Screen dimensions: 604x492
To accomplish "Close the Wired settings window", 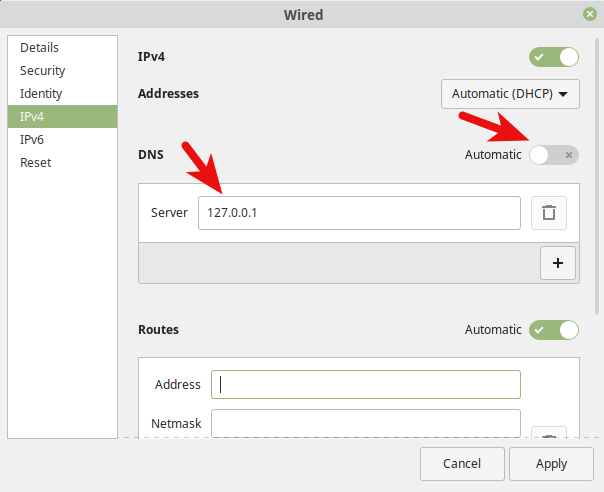I will point(591,14).
